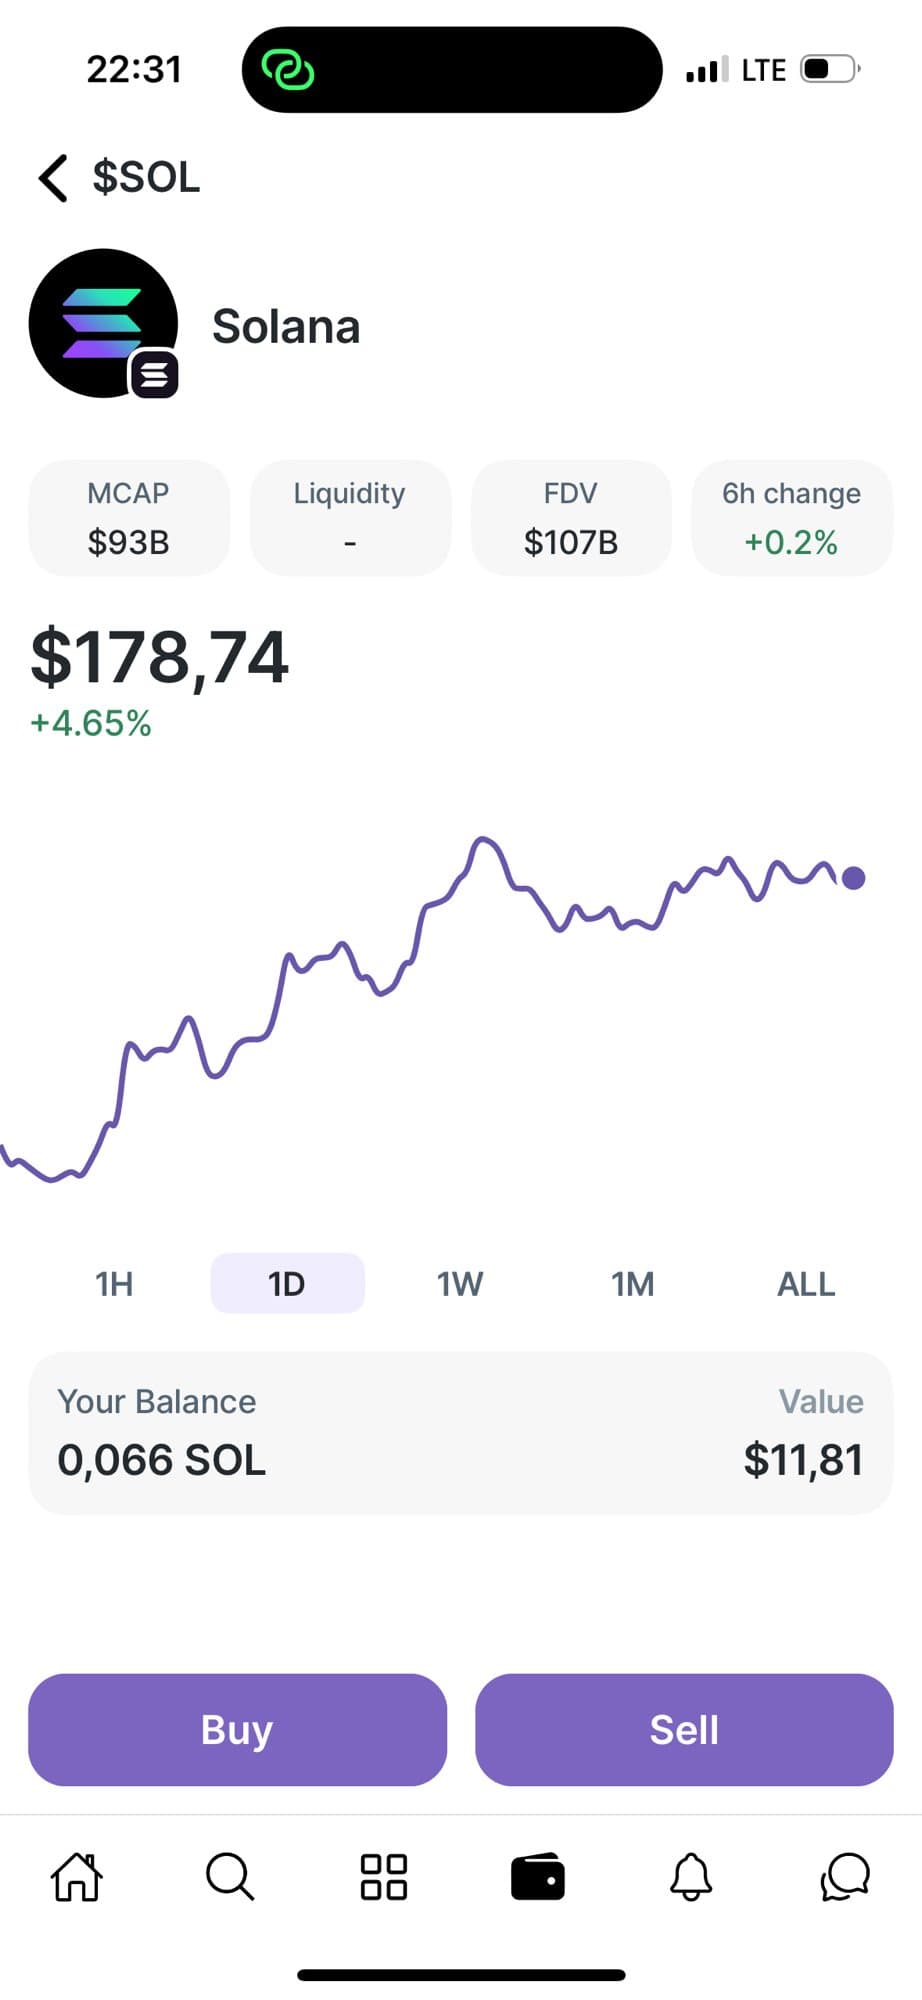Tap the green link icon in Dynamic Island
Viewport: 922px width, 2000px height.
[x=288, y=70]
